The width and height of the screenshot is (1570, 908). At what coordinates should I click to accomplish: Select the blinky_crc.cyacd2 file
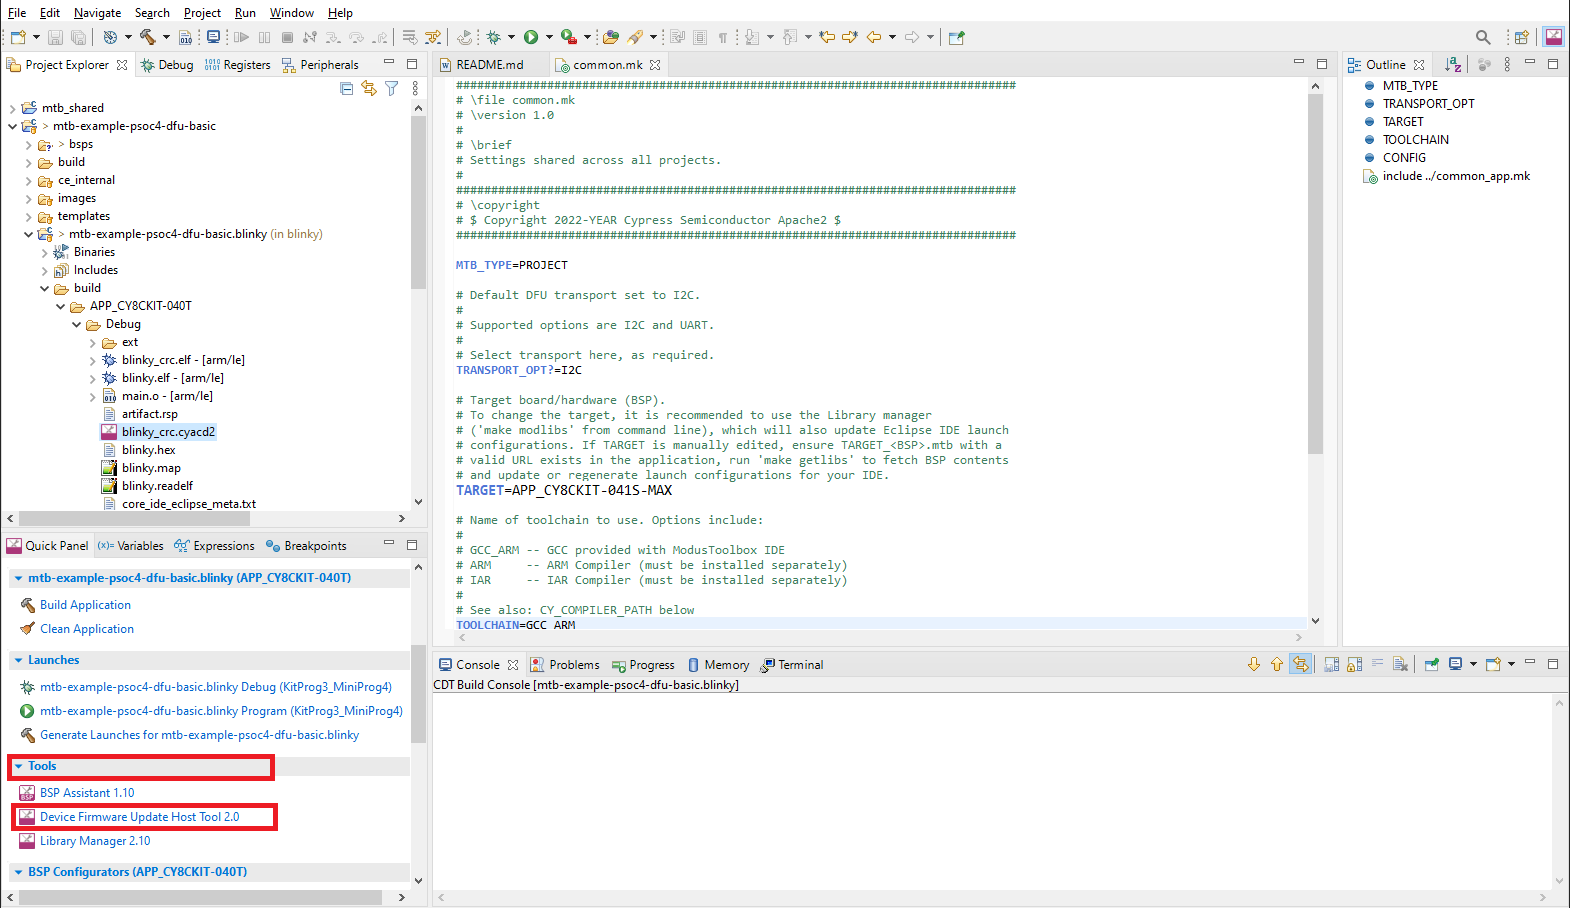click(168, 432)
